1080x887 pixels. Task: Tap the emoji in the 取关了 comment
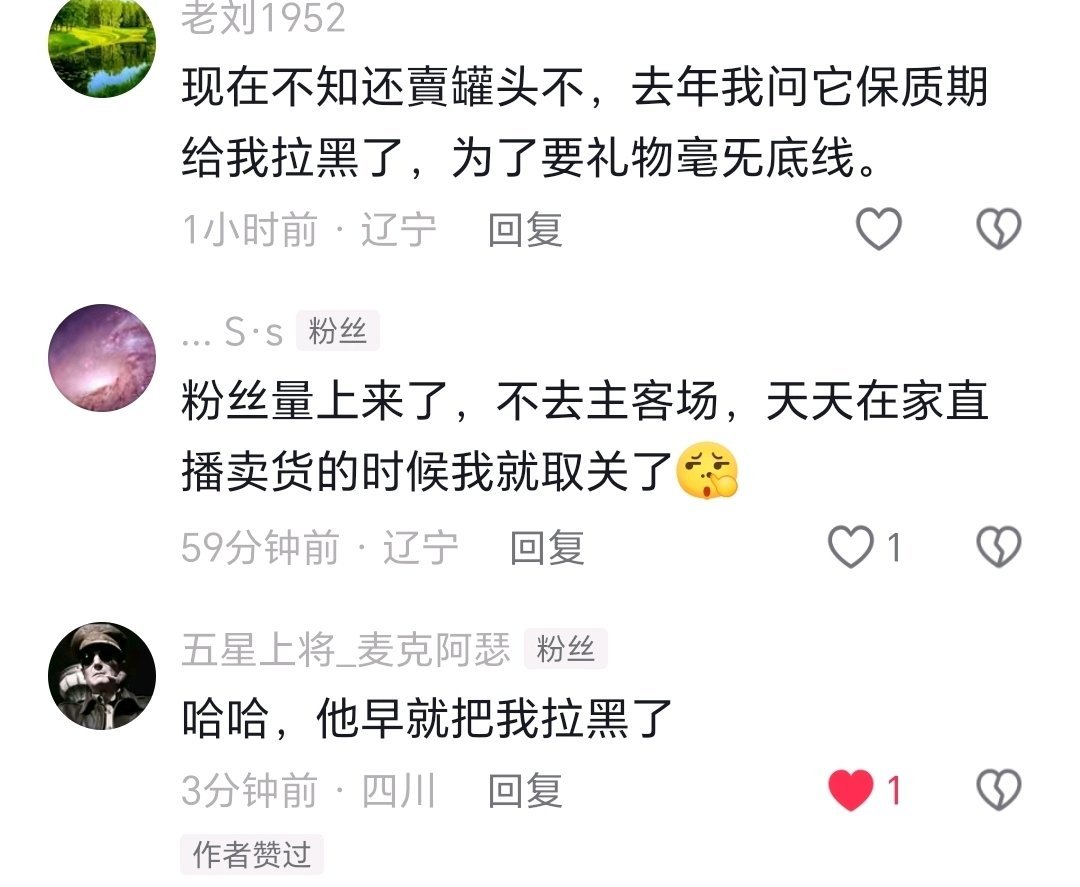pyautogui.click(x=707, y=470)
